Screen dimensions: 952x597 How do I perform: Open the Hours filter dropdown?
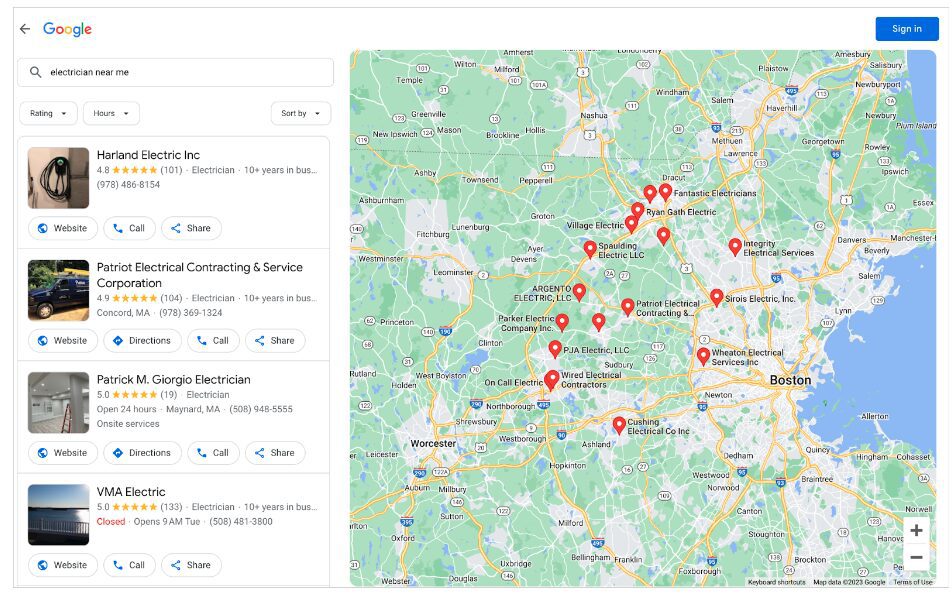coord(111,114)
